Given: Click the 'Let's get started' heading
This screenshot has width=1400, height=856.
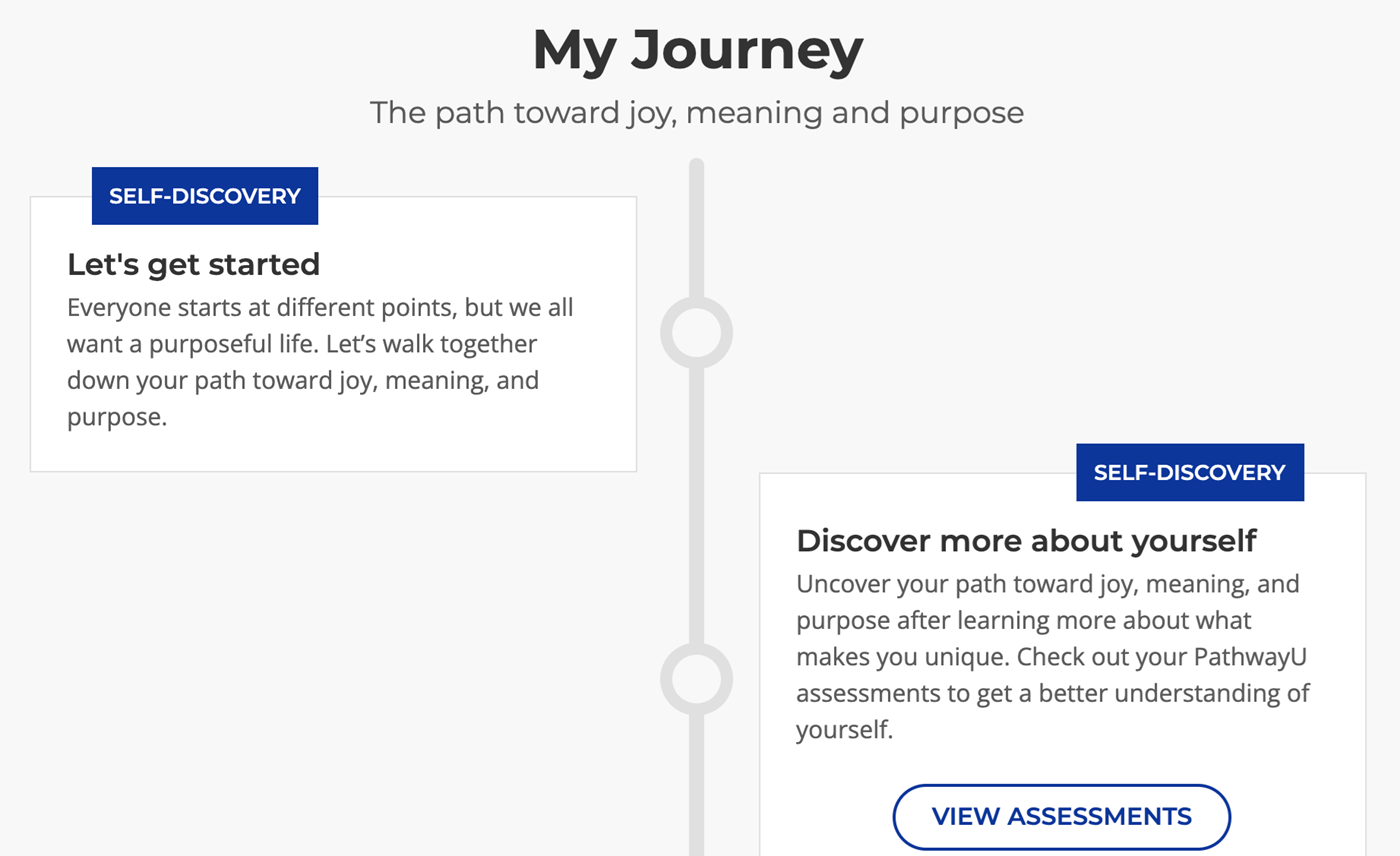Looking at the screenshot, I should (193, 264).
